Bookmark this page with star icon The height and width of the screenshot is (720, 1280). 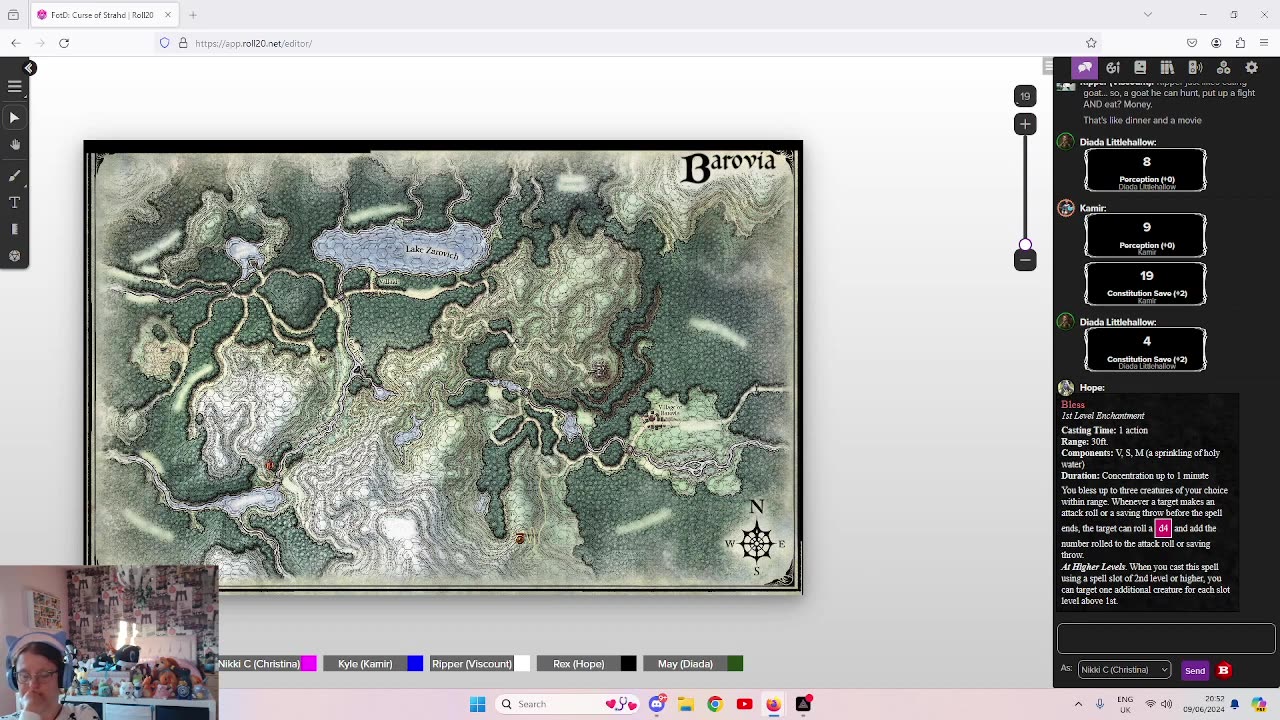pos(1091,43)
